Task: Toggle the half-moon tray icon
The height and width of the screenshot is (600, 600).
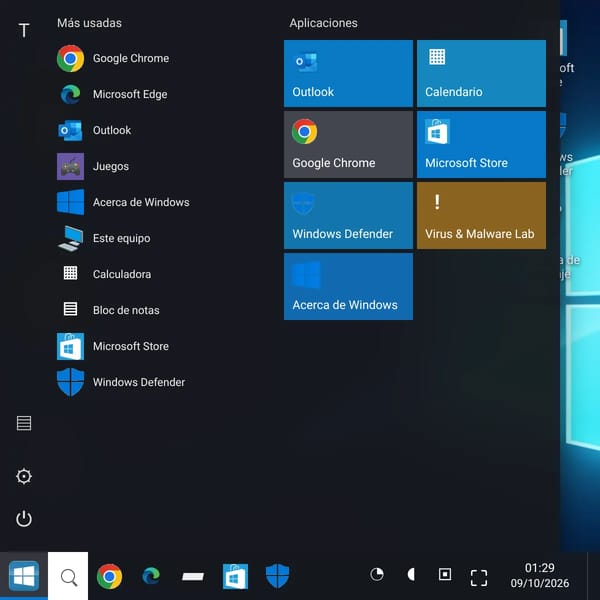Action: (411, 574)
